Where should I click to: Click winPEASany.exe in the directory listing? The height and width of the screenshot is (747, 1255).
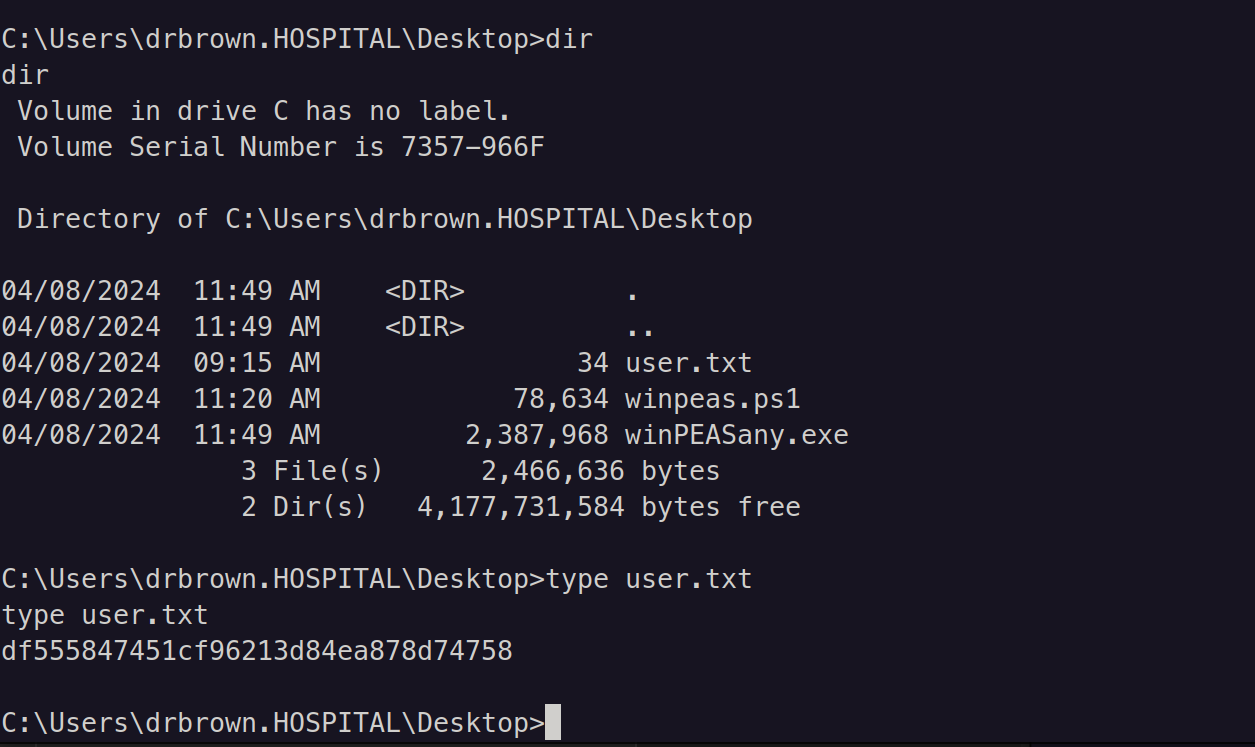click(x=736, y=435)
